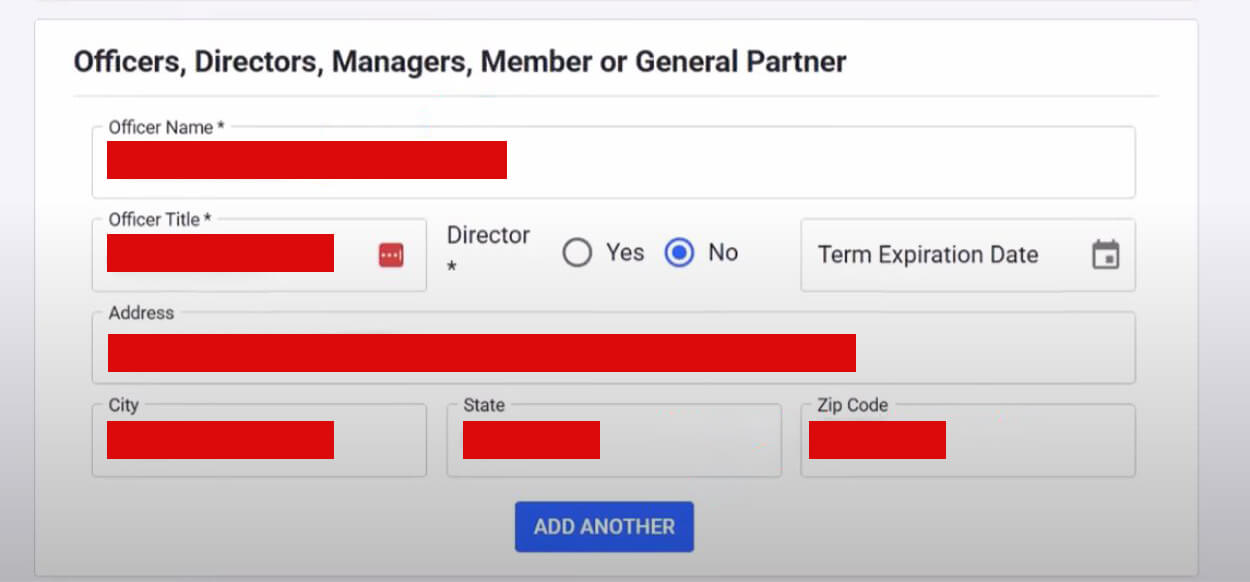Select Yes for the Director question

coord(578,253)
